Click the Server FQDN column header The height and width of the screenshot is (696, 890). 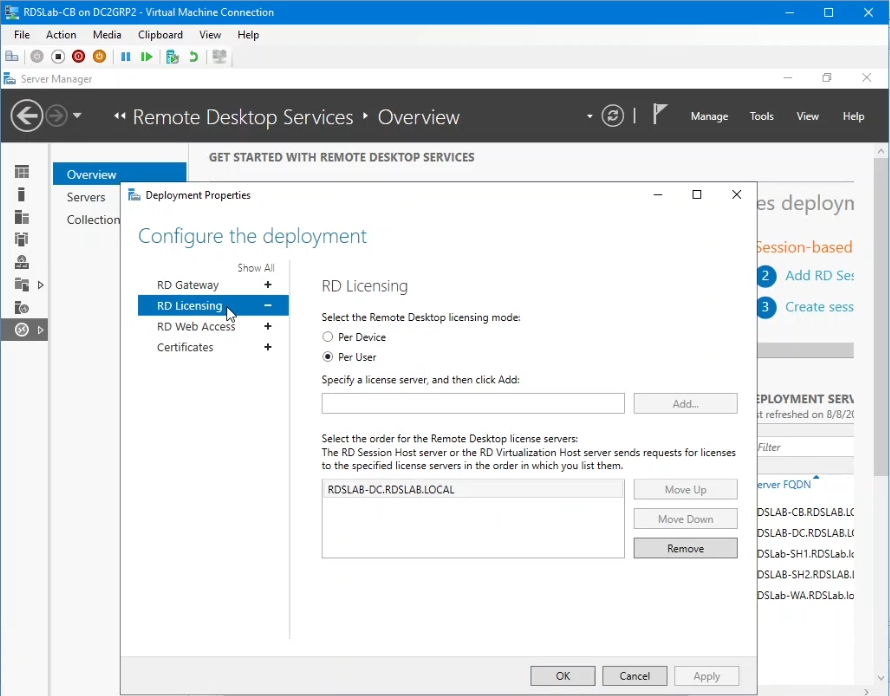point(784,484)
